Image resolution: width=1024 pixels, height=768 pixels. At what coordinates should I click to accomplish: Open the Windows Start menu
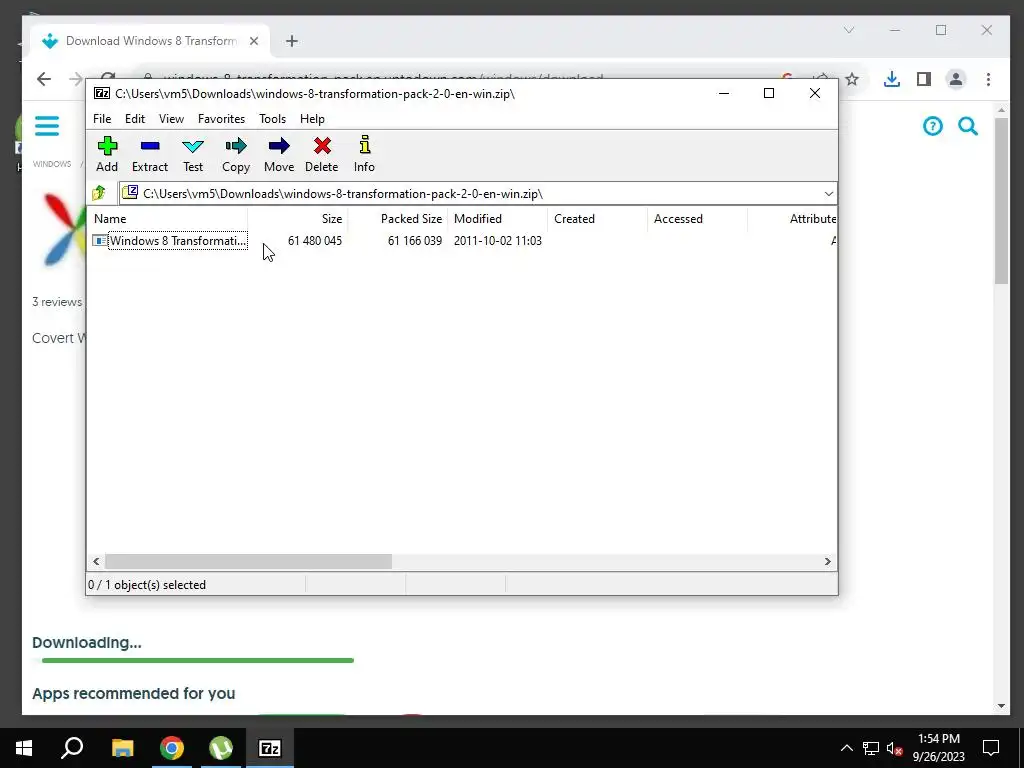pyautogui.click(x=24, y=748)
